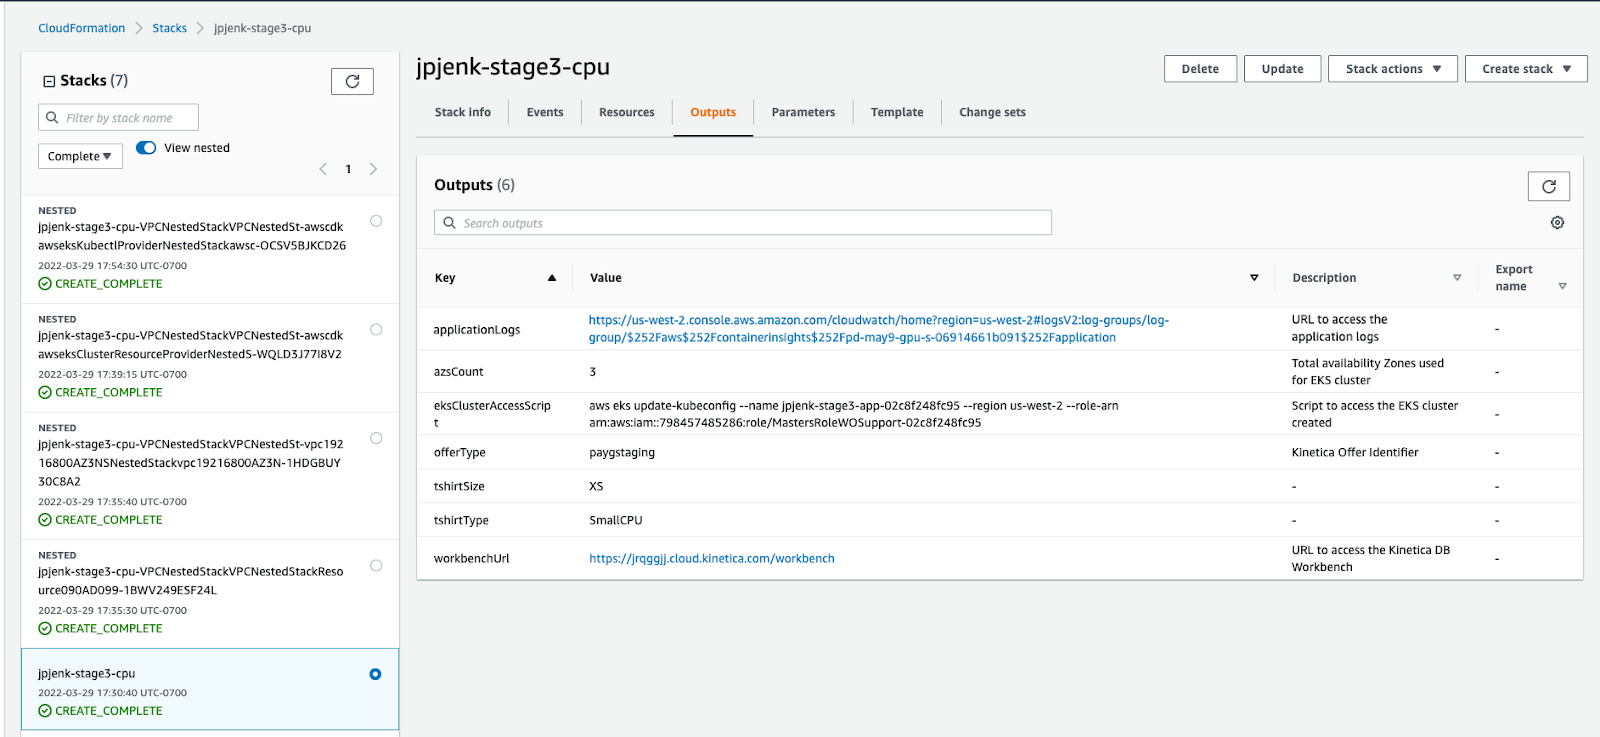Click the applicationLogs key cell
The height and width of the screenshot is (737, 1600).
[x=476, y=330]
